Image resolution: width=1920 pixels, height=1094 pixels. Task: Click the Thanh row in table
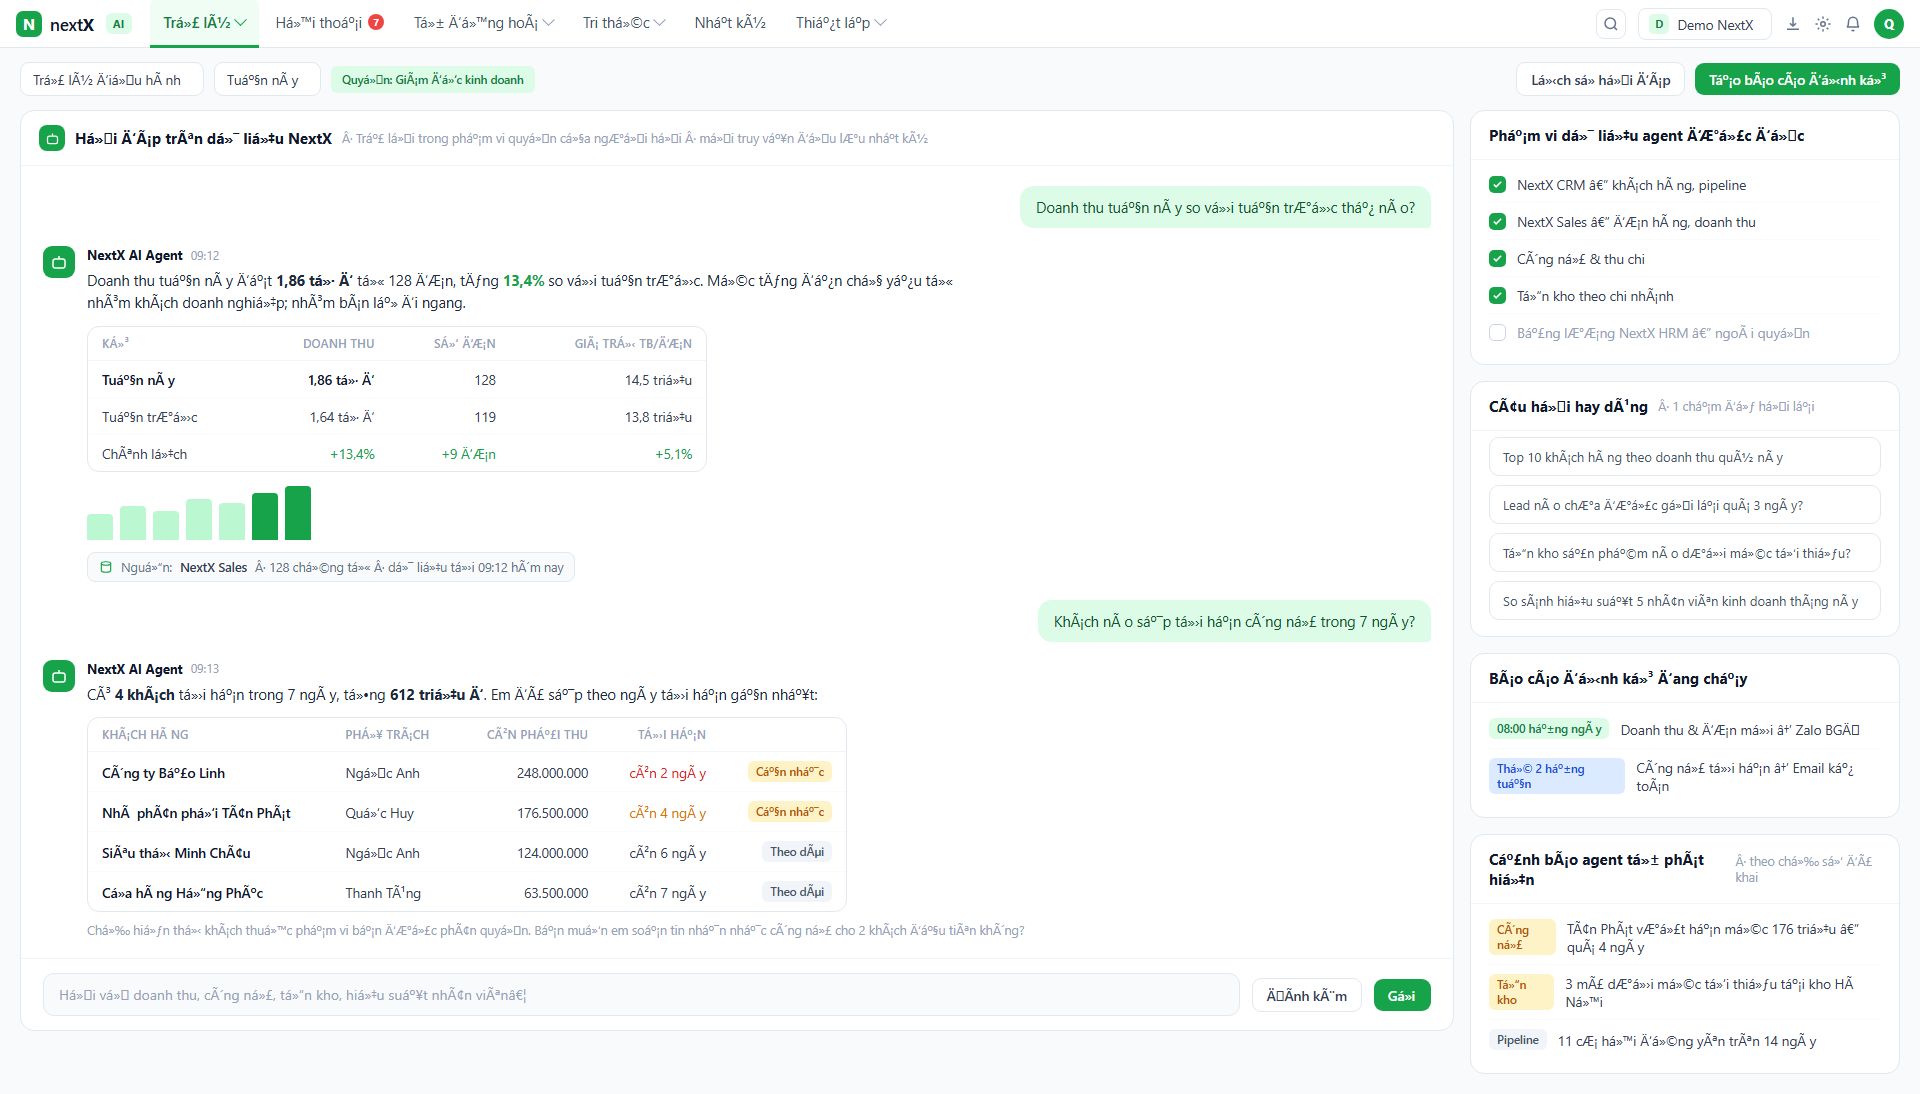[x=467, y=892]
